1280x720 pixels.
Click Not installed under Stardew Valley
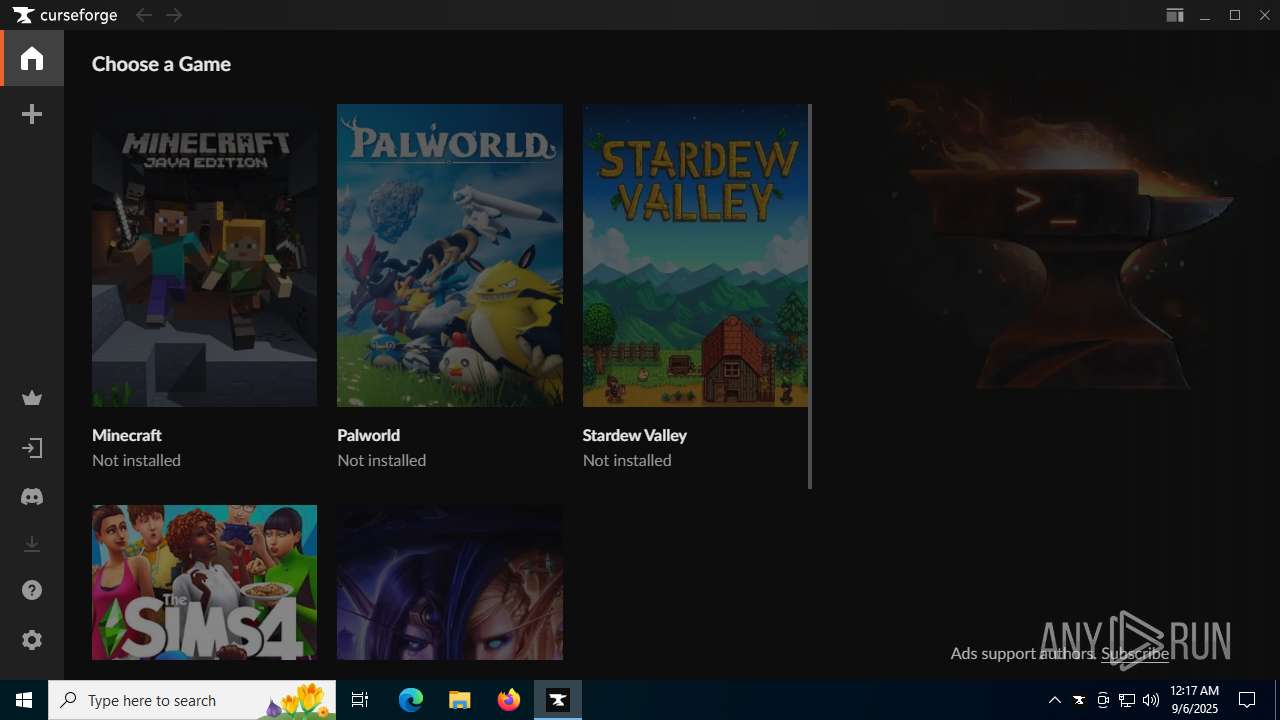(x=627, y=460)
